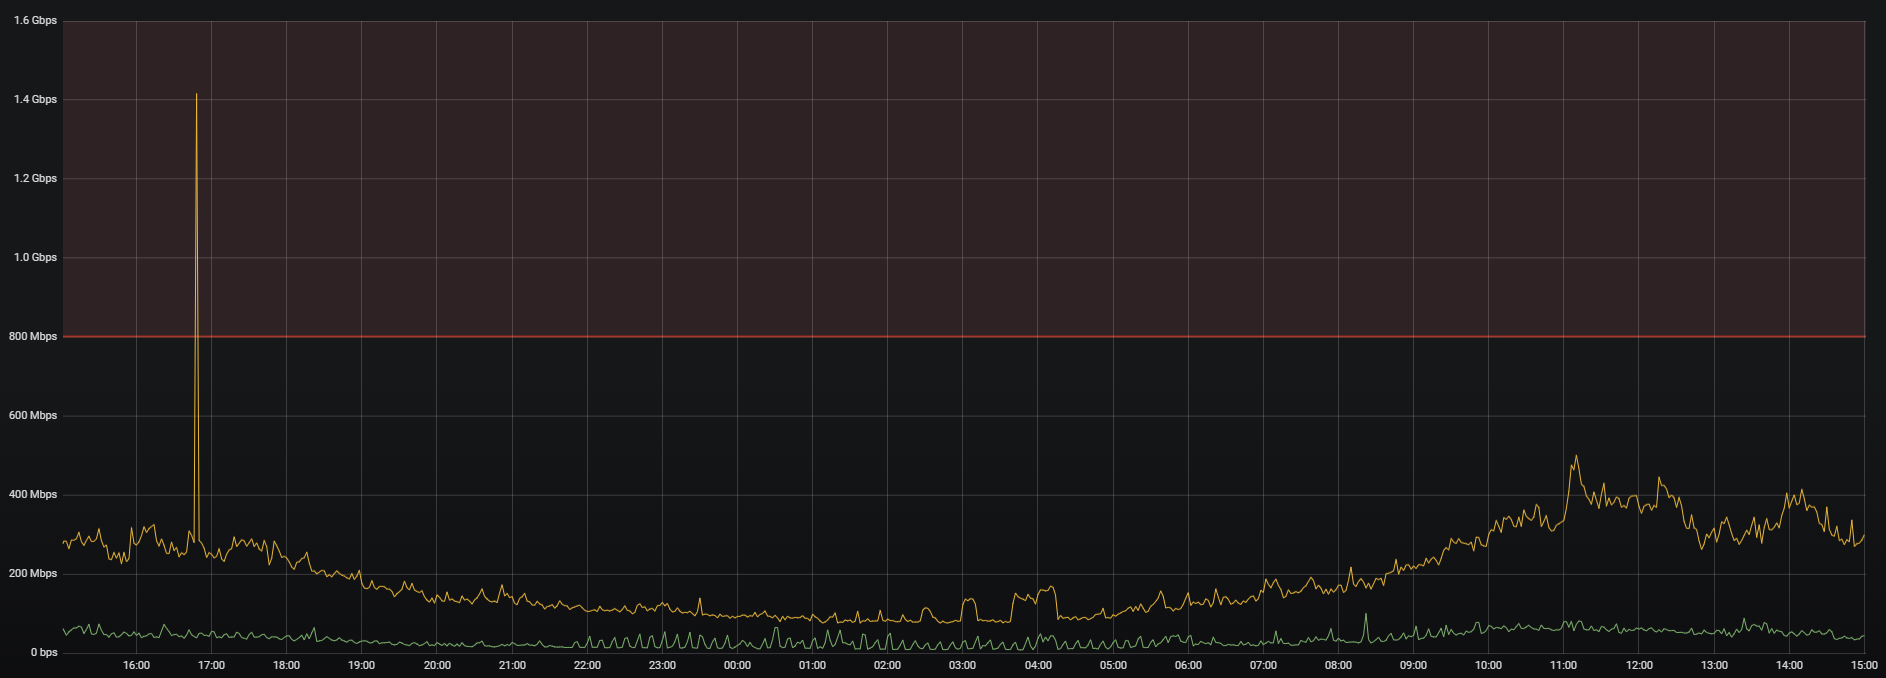Click the 19:00 time axis label
The image size is (1886, 678).
[361, 666]
